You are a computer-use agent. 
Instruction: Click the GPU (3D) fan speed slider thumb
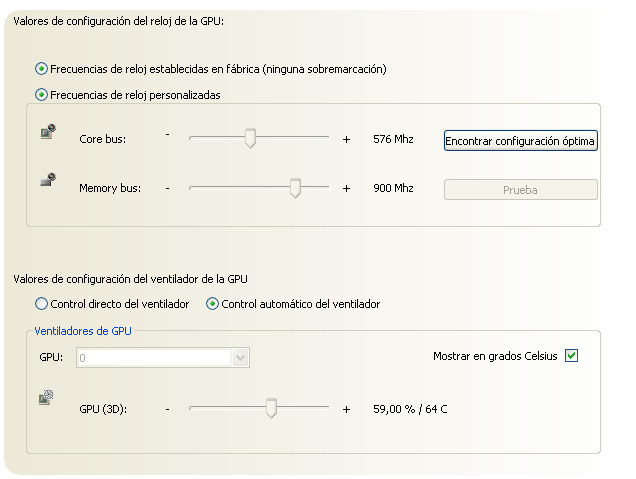(270, 408)
